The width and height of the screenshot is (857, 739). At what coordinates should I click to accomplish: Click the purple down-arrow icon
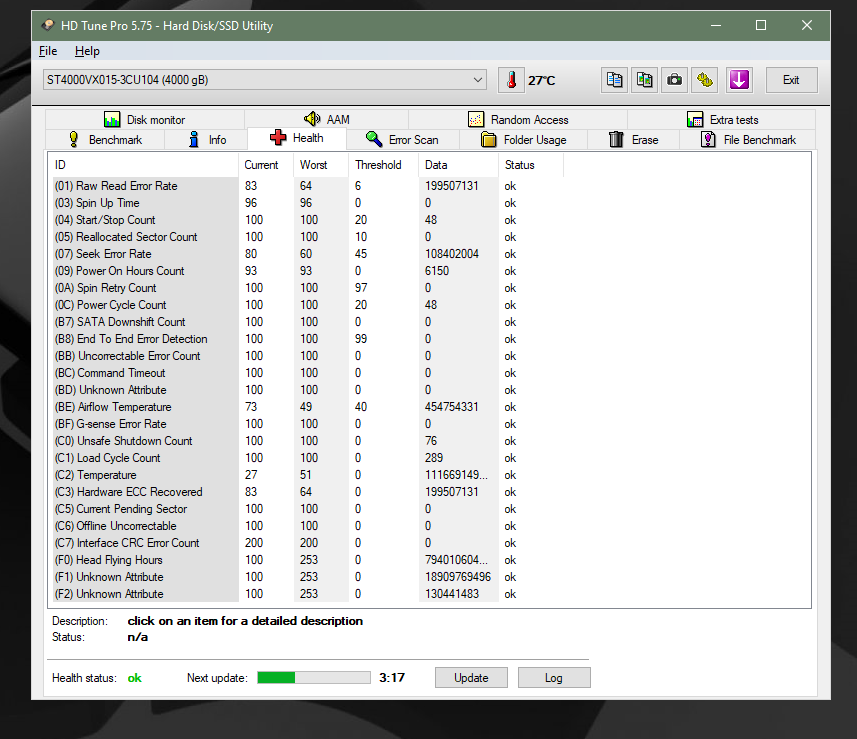pos(739,80)
